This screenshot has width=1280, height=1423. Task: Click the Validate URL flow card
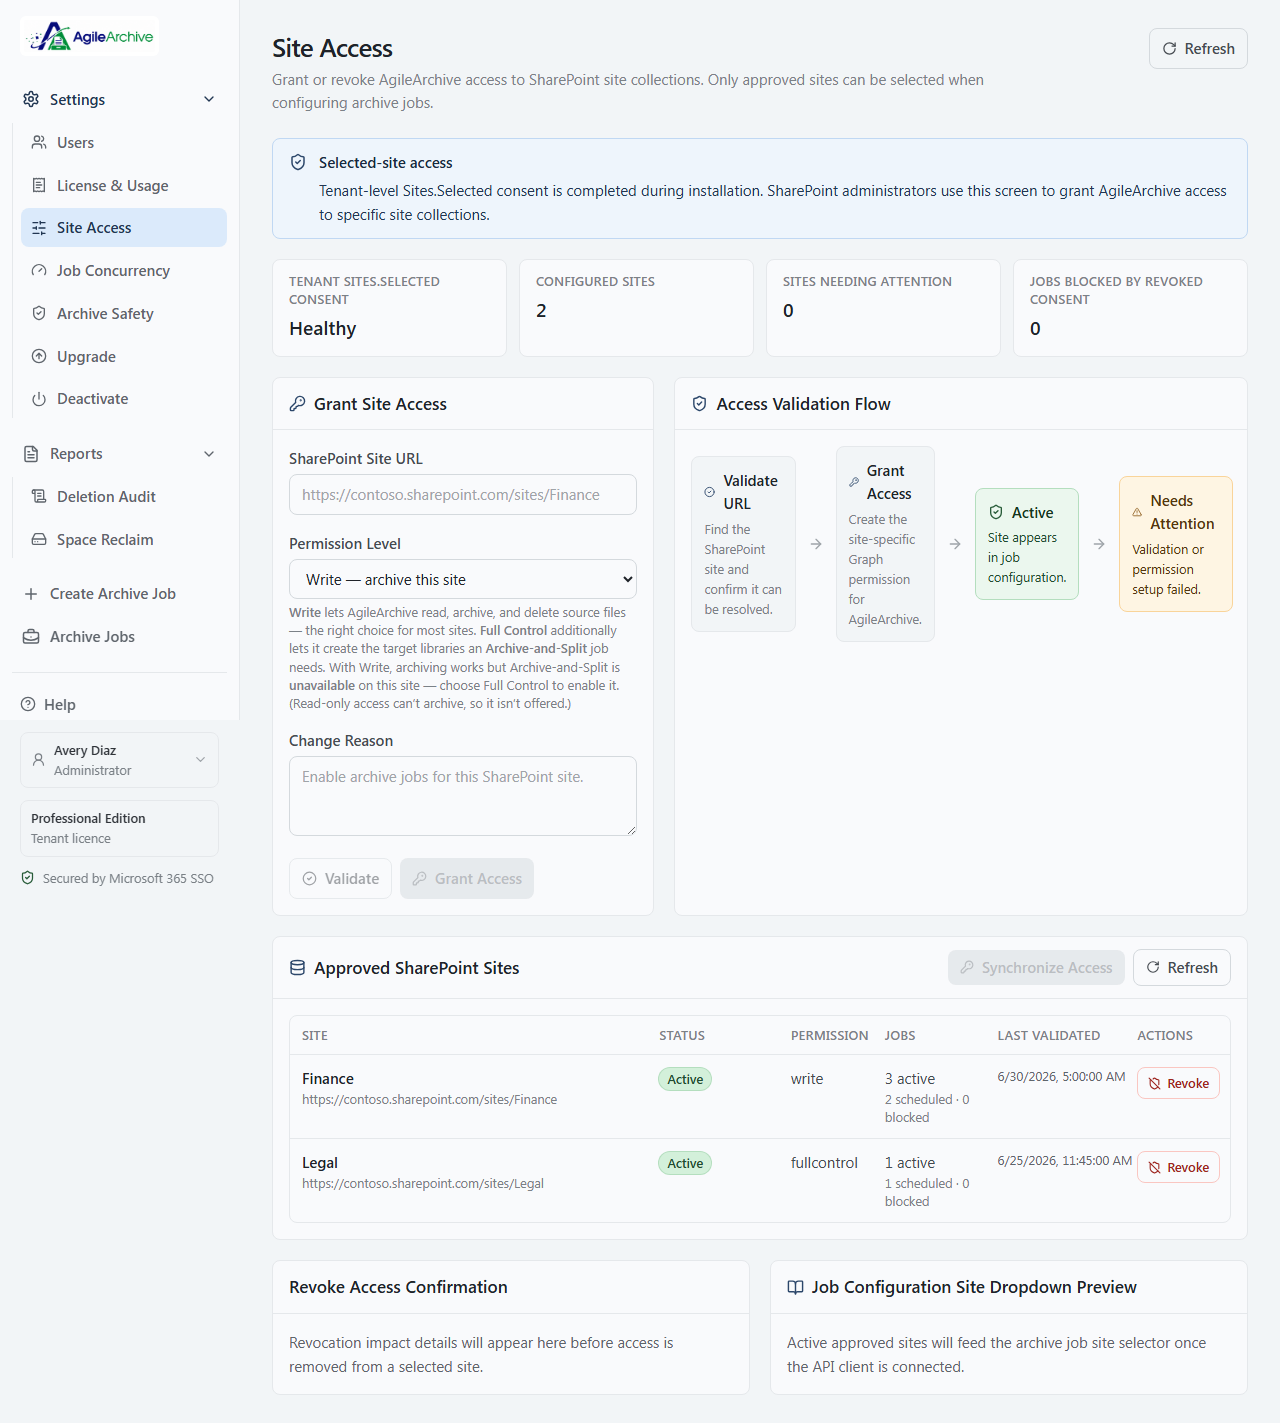click(x=743, y=544)
